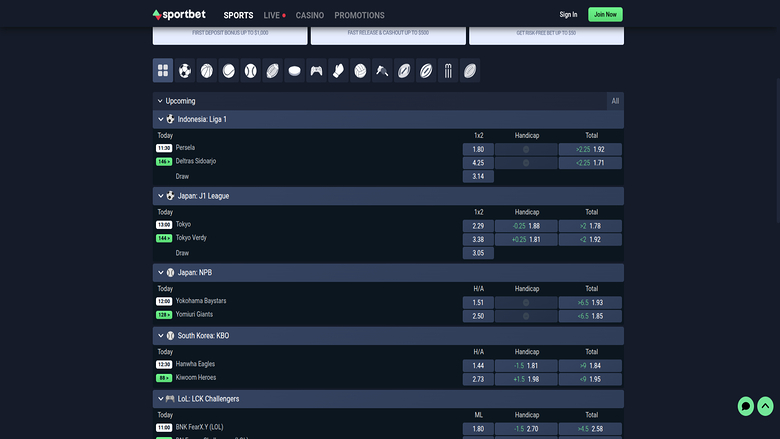Select the all sports grid icon
This screenshot has width=780, height=439.
coord(163,71)
